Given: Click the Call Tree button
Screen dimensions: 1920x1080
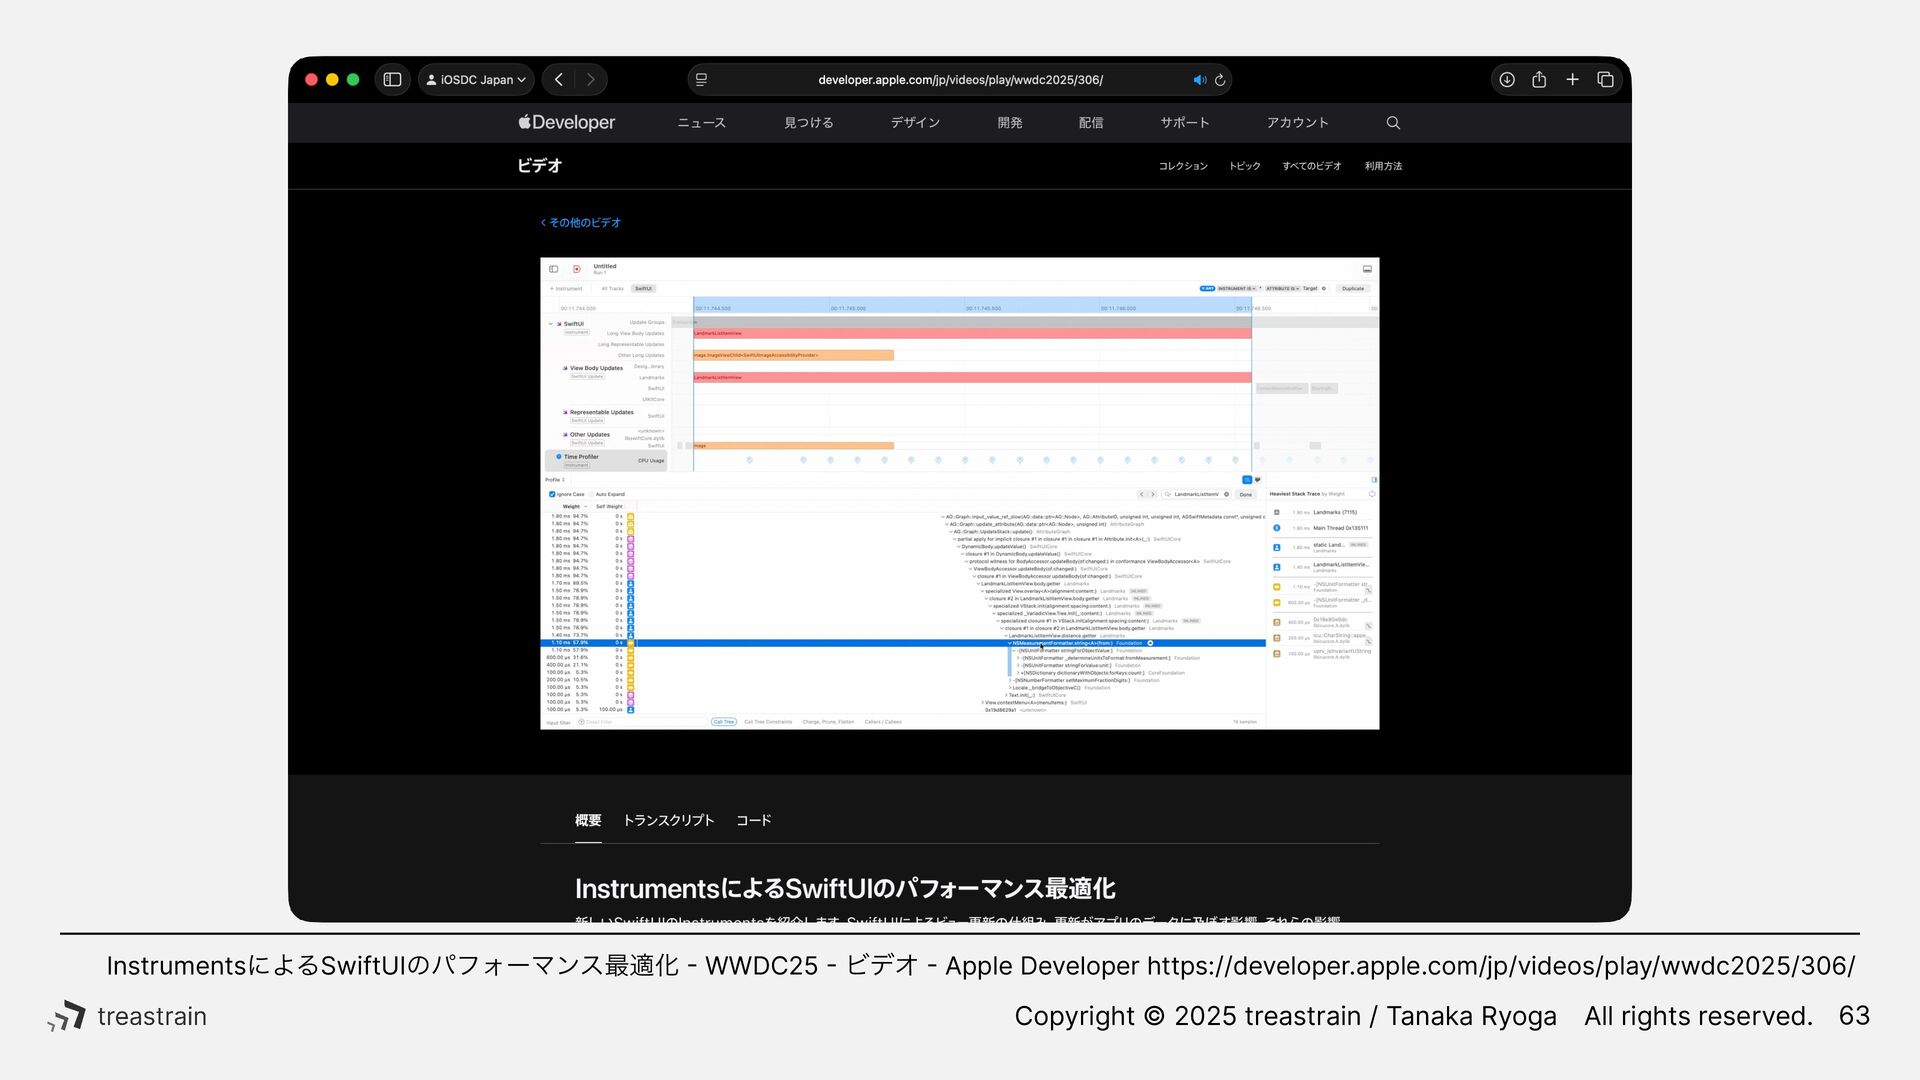Looking at the screenshot, I should tap(724, 722).
